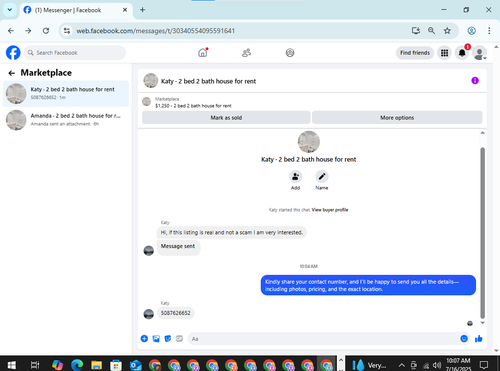Image resolution: width=500 pixels, height=371 pixels.
Task: Click the $1,250 listing title in header
Action: click(193, 106)
